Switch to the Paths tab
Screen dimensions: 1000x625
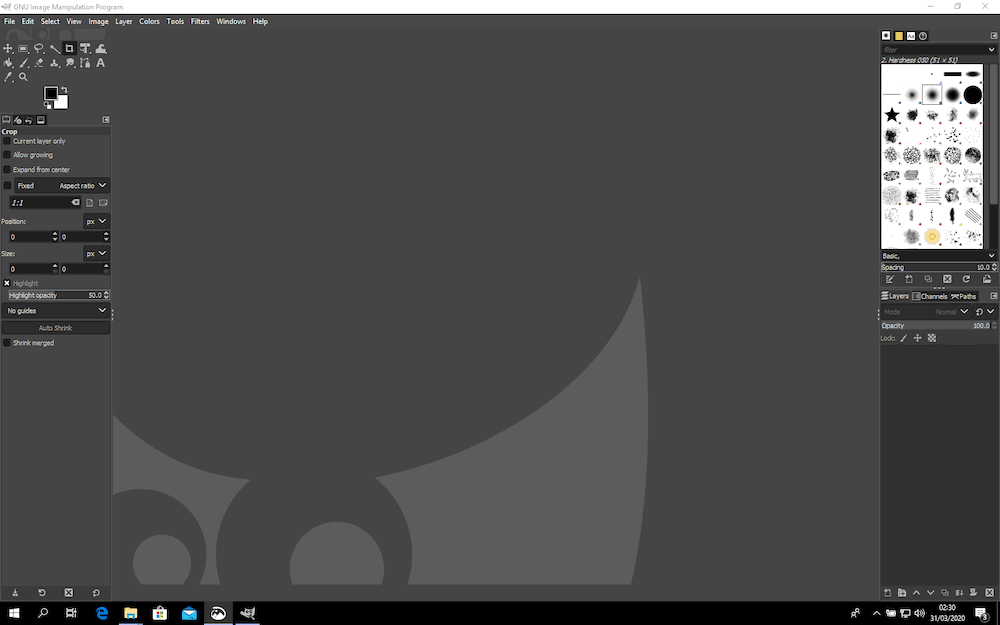click(964, 296)
